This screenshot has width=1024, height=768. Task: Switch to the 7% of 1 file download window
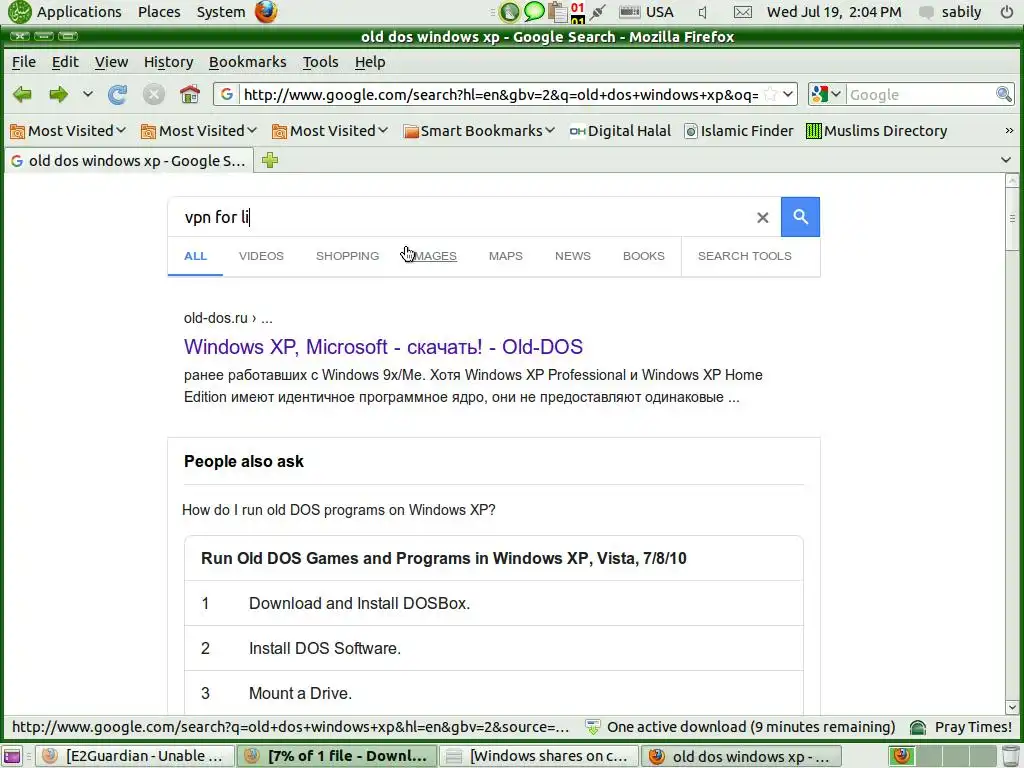pyautogui.click(x=337, y=756)
